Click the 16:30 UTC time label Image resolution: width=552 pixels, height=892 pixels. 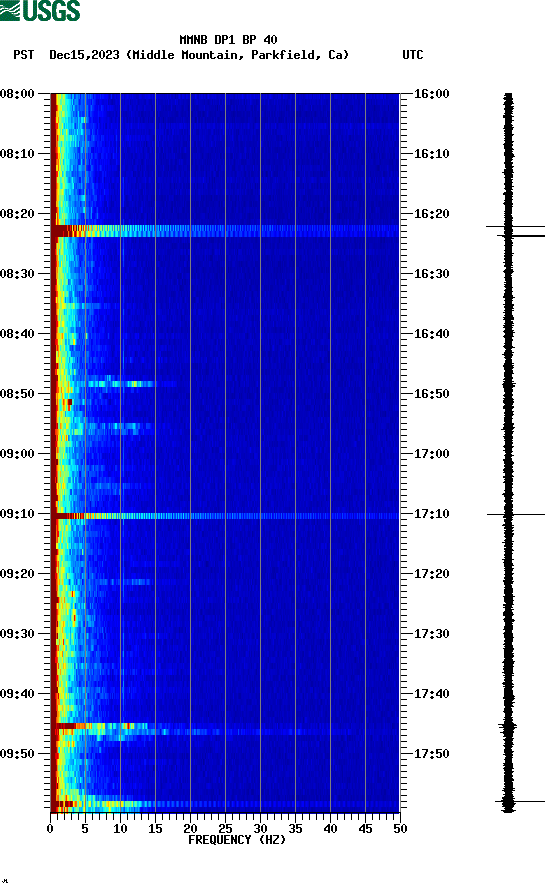[x=431, y=274]
